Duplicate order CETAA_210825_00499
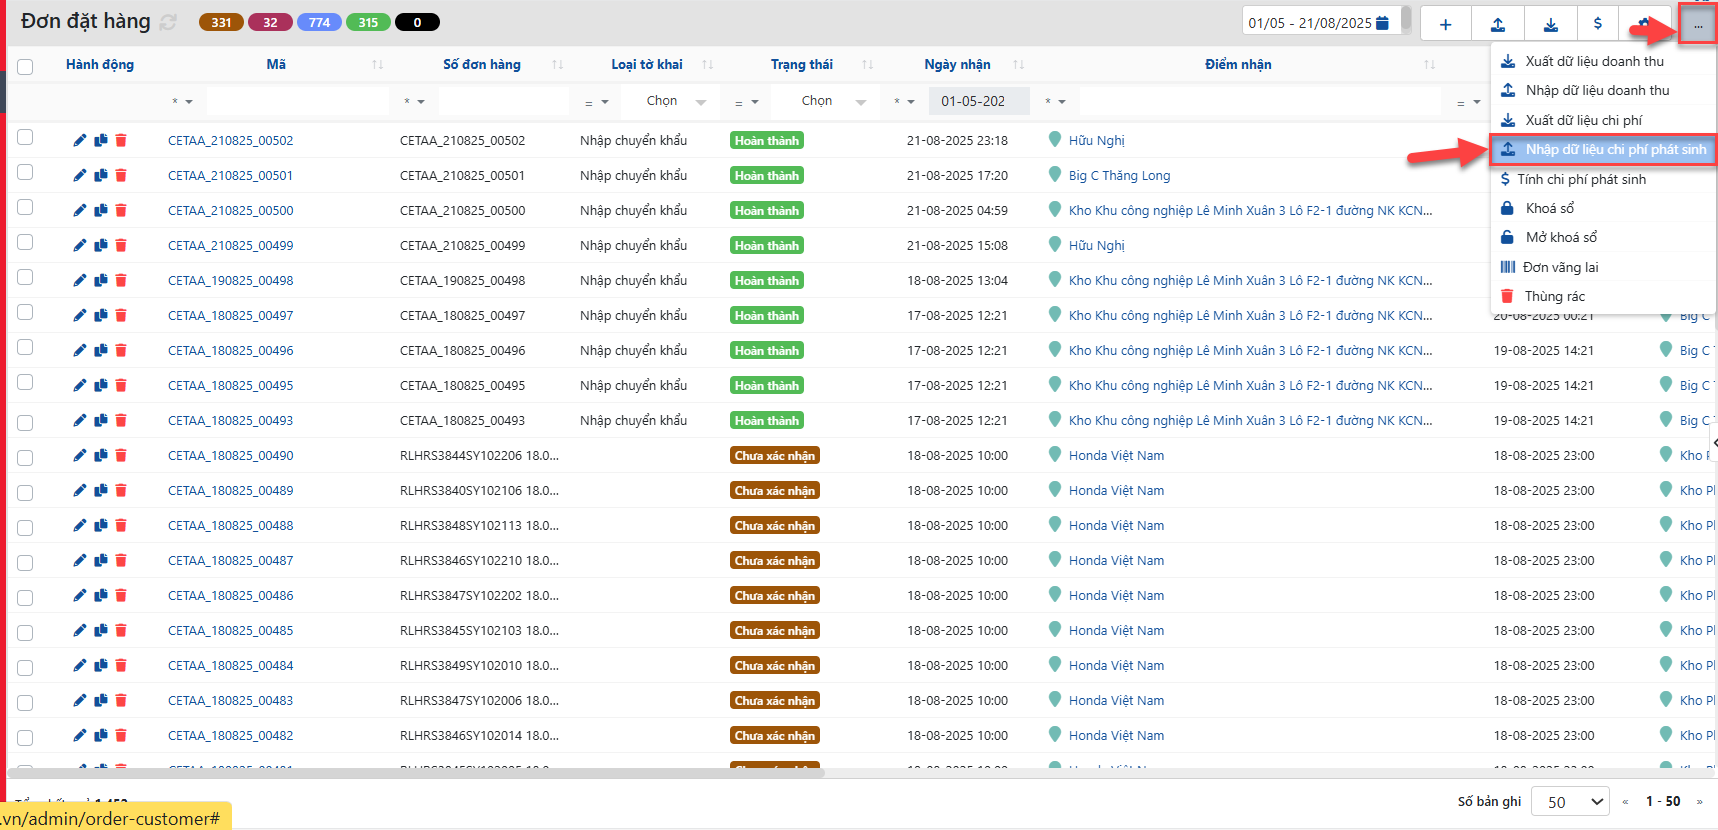 coord(101,245)
